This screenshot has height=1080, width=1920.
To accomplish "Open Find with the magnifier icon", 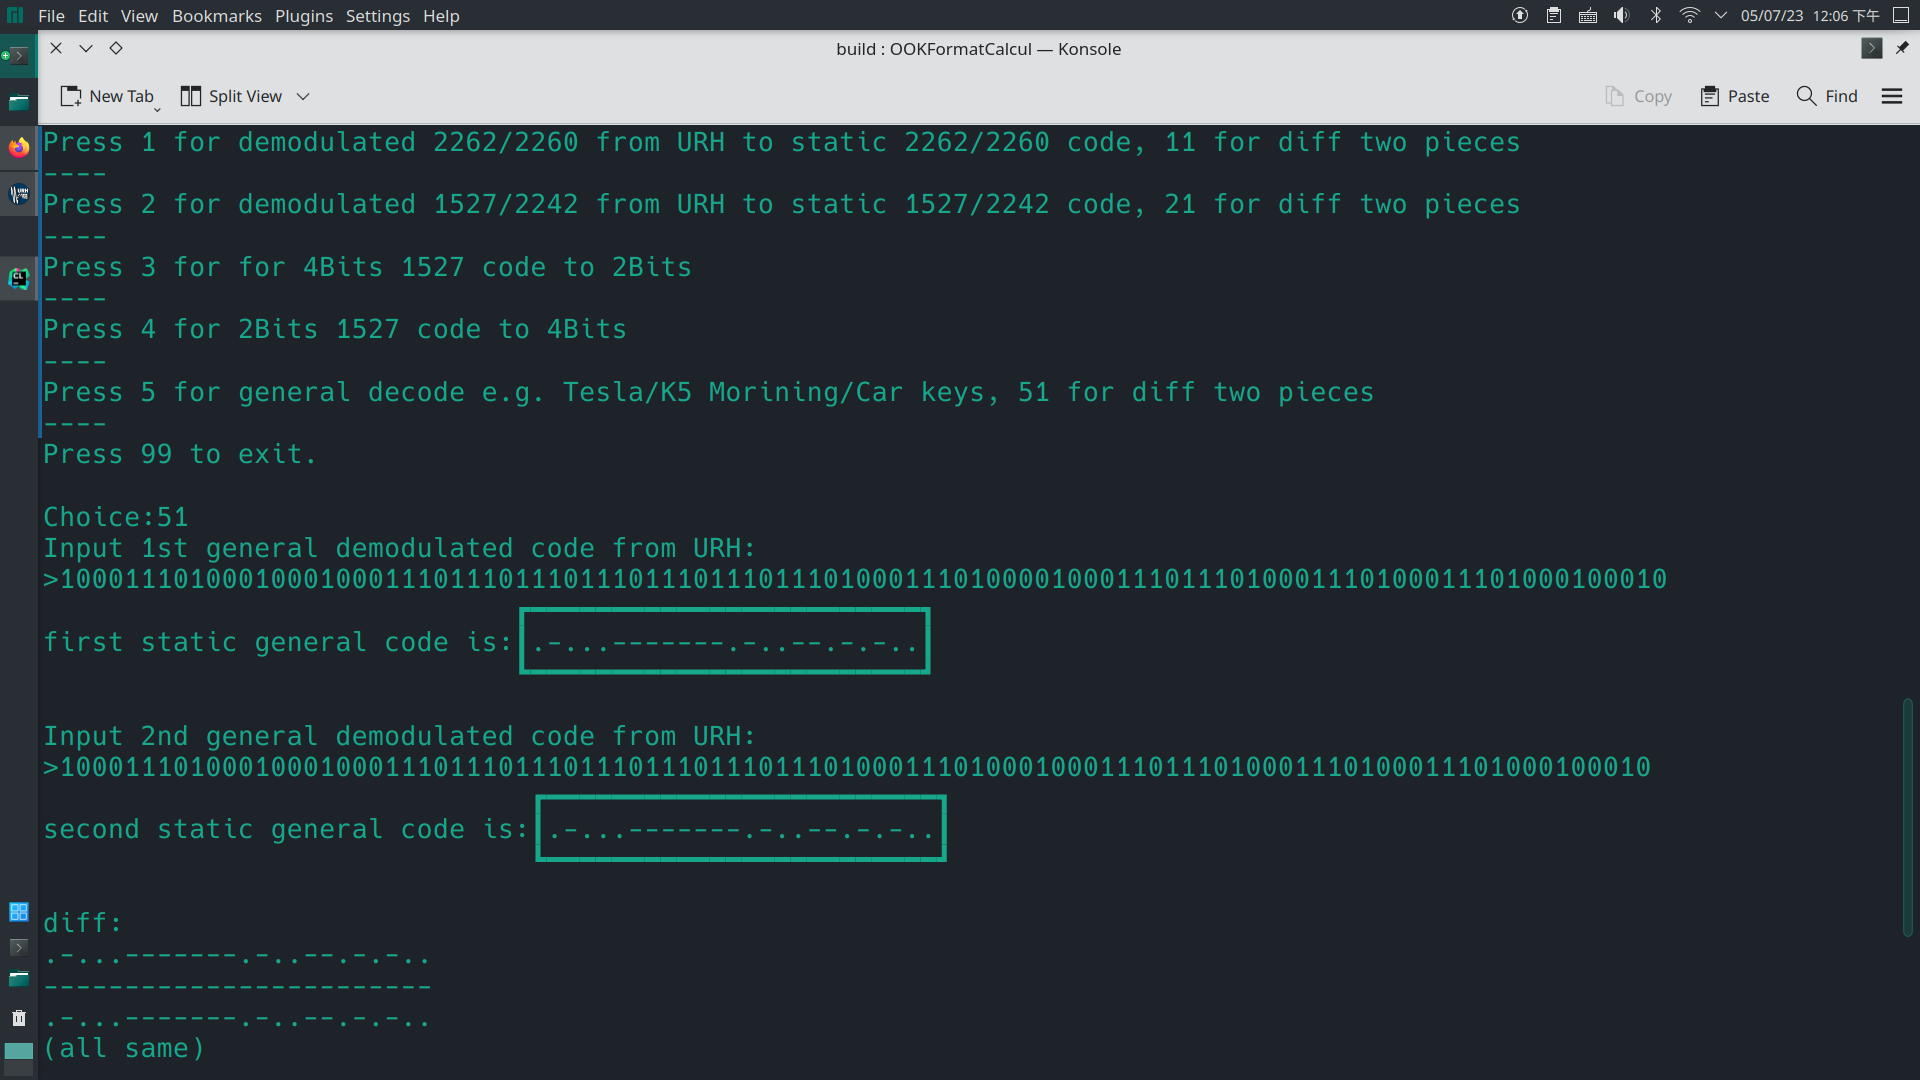I will 1806,96.
